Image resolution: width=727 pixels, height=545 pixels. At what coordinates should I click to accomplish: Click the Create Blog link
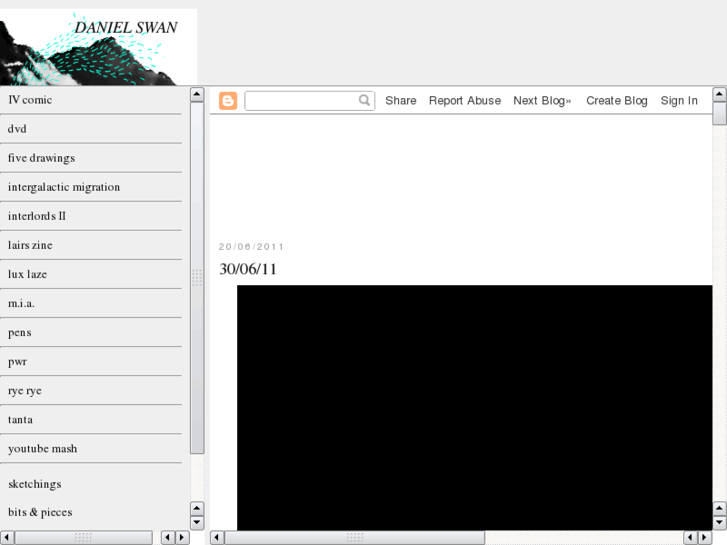tap(617, 101)
